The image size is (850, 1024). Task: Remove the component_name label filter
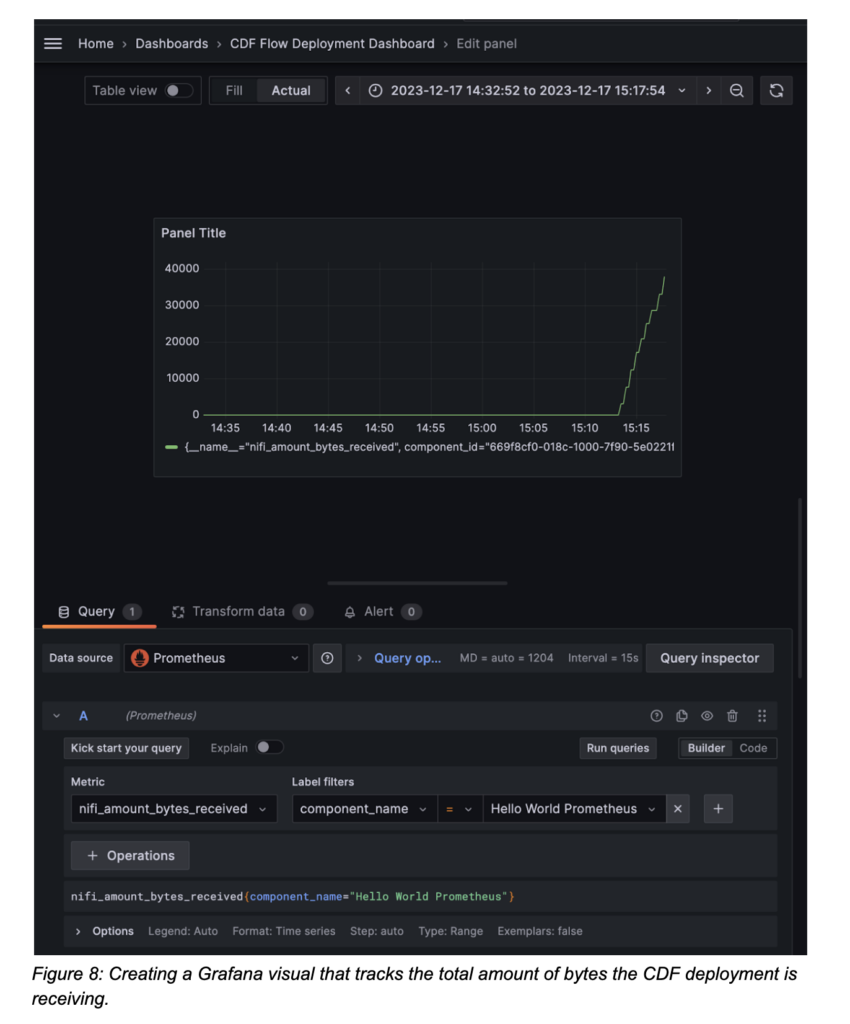coord(678,808)
